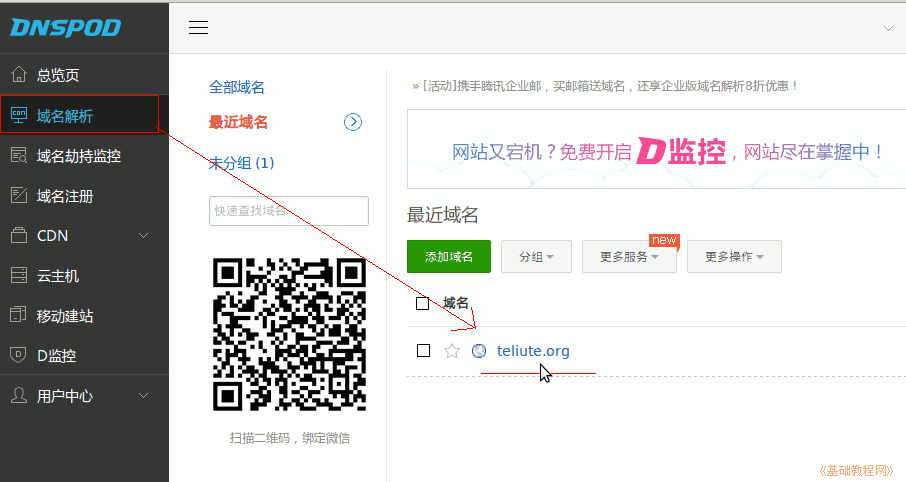Viewport: 906px width, 482px height.
Task: Click the new badge on 更多服务
Action: pyautogui.click(x=664, y=240)
